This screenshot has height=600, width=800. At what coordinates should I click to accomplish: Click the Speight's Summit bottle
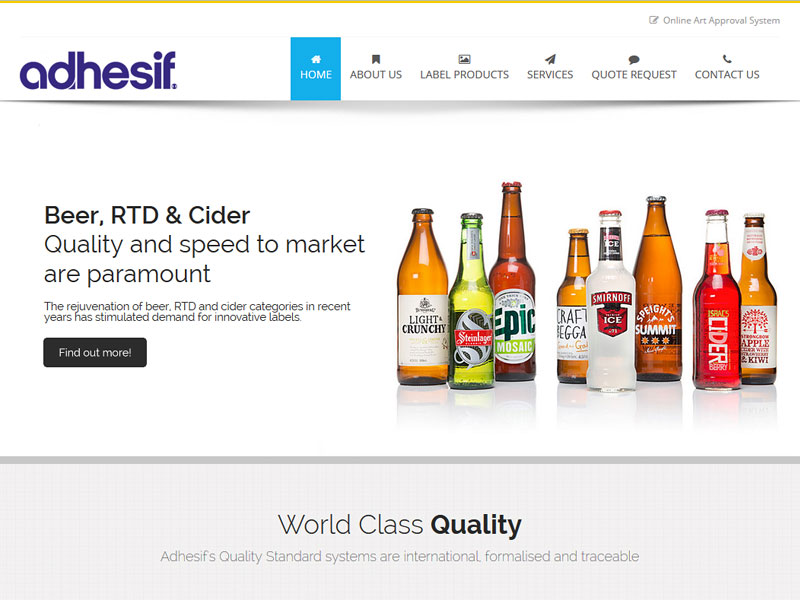pos(657,289)
